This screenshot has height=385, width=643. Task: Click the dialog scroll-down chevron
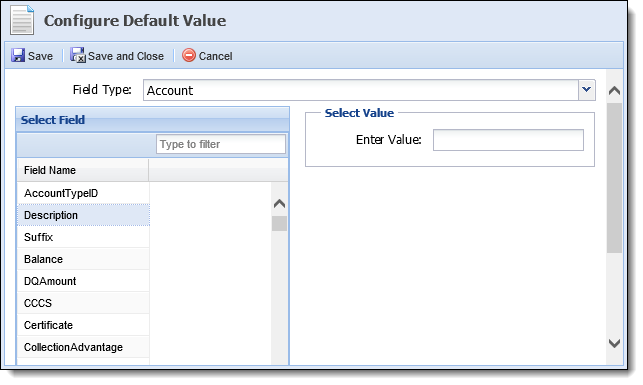click(614, 343)
